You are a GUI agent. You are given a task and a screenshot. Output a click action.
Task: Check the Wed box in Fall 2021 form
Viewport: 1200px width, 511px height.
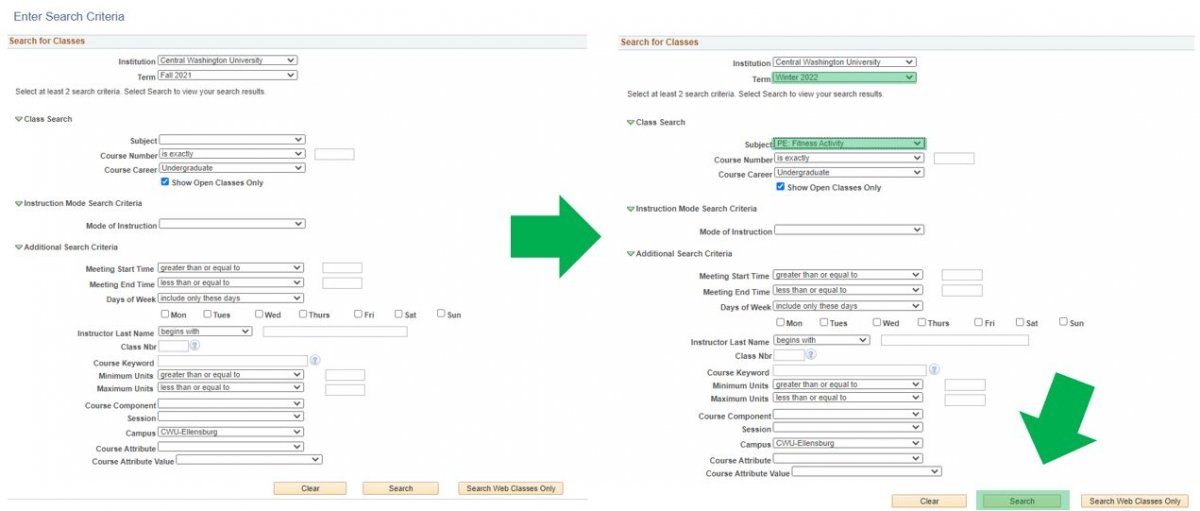pyautogui.click(x=258, y=314)
